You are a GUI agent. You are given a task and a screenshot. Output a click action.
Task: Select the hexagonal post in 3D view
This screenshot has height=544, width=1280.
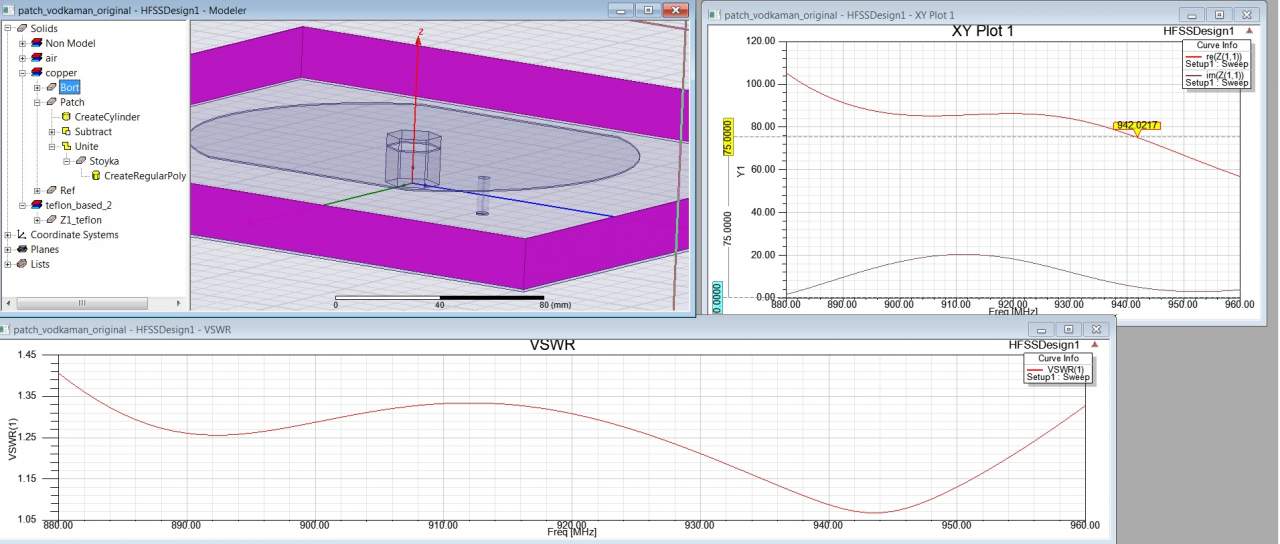click(412, 158)
